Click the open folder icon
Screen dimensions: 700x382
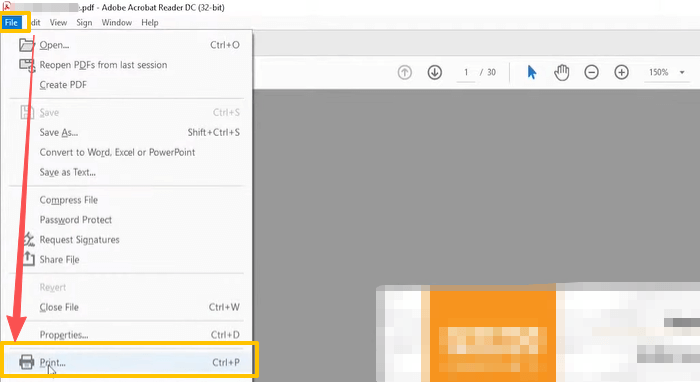coord(27,45)
